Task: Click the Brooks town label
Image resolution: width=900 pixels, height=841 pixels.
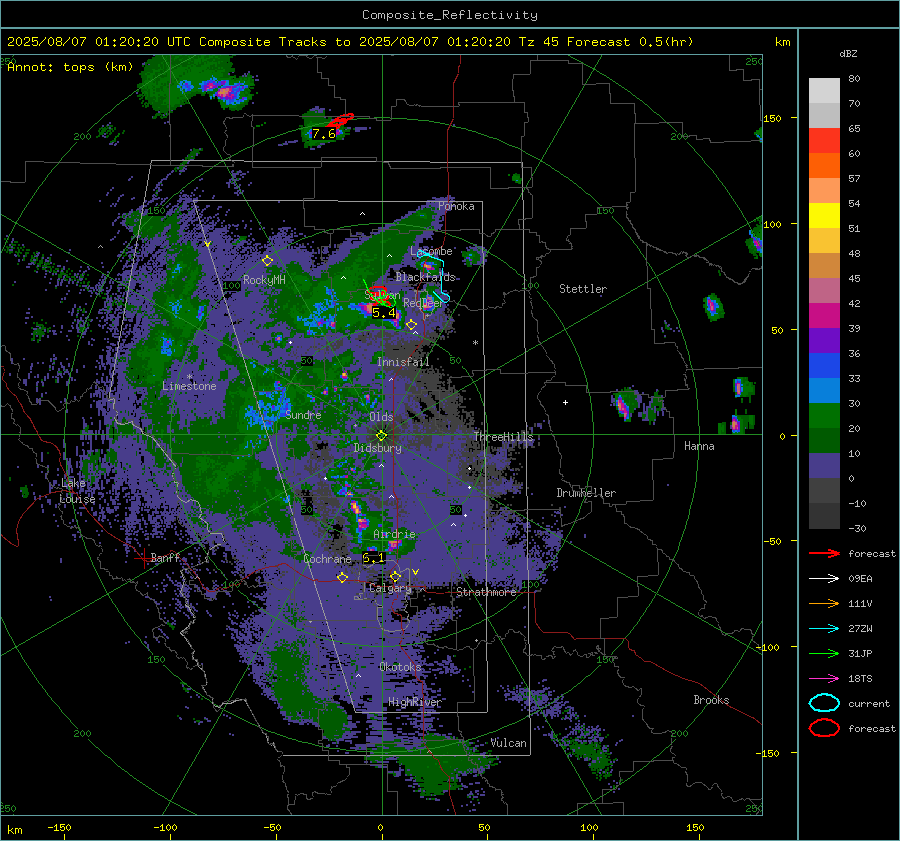Action: [x=711, y=700]
